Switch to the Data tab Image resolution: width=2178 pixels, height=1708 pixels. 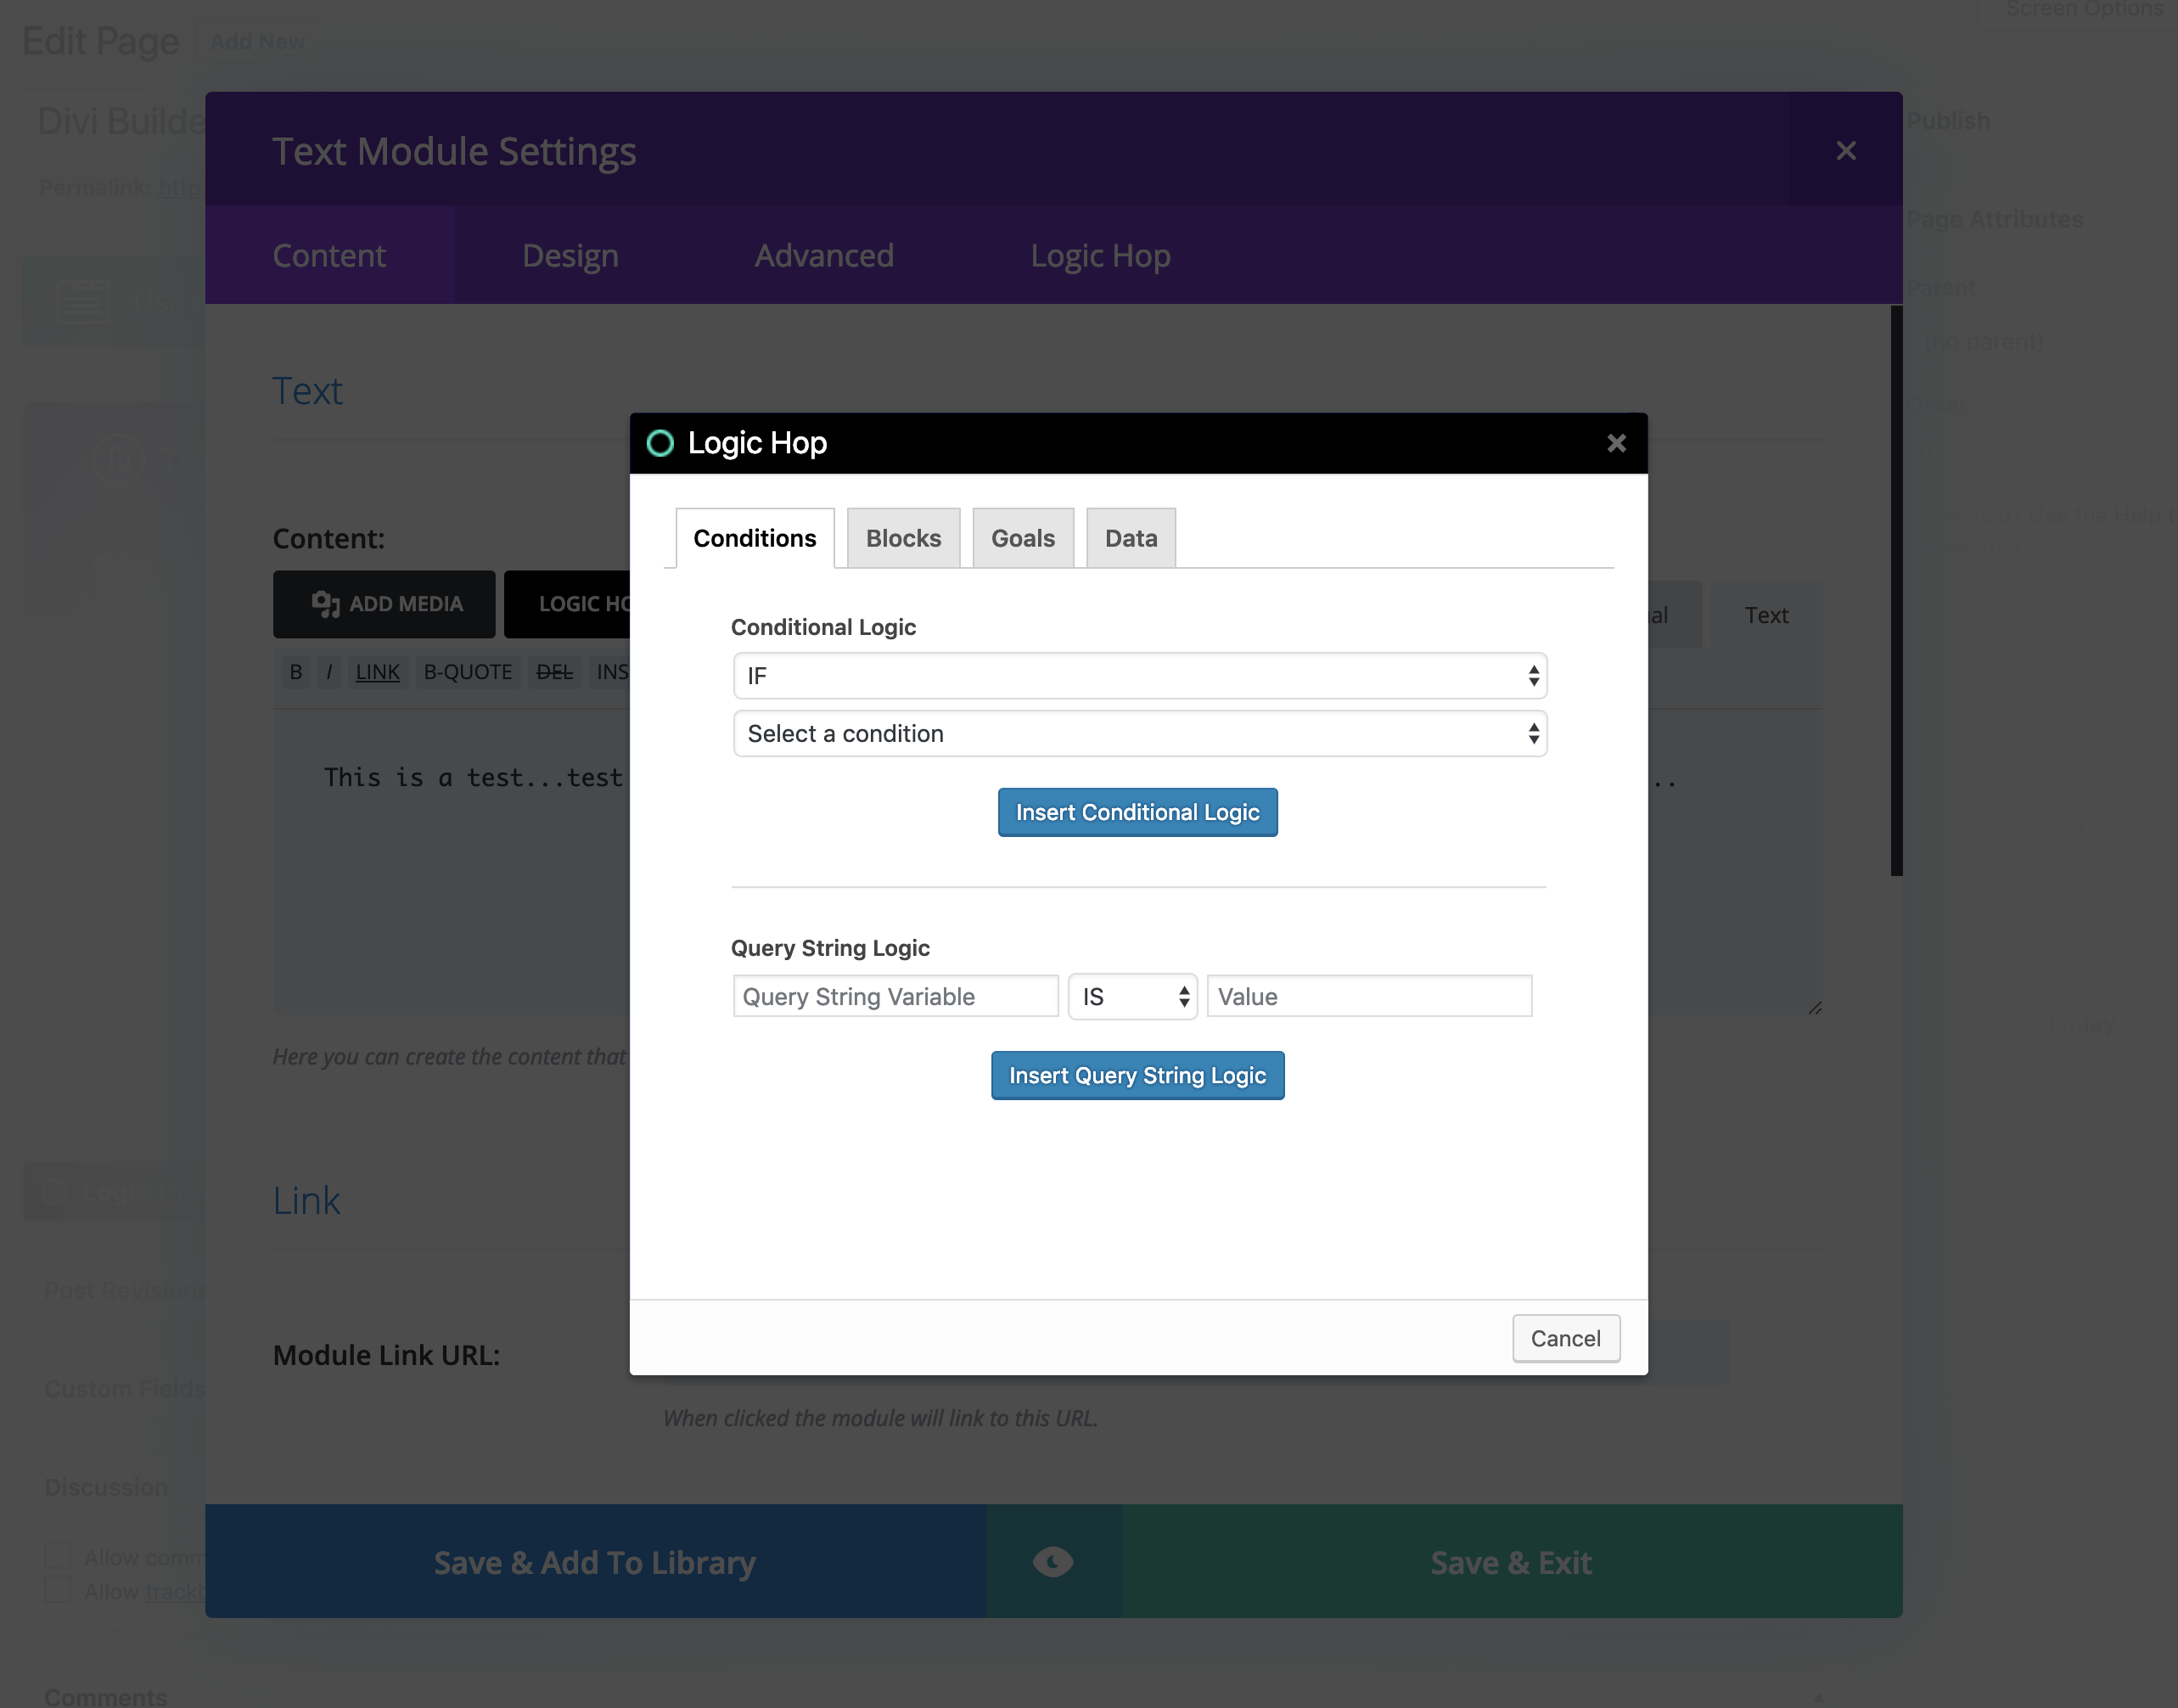[x=1131, y=538]
